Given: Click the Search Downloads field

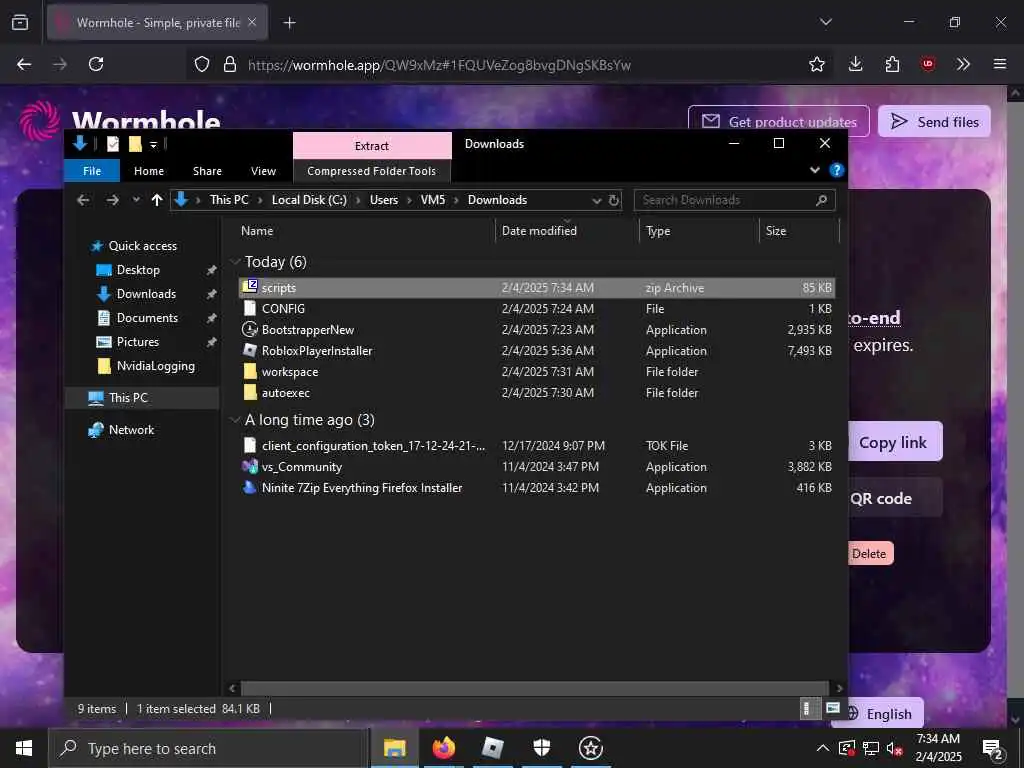Looking at the screenshot, I should [734, 200].
